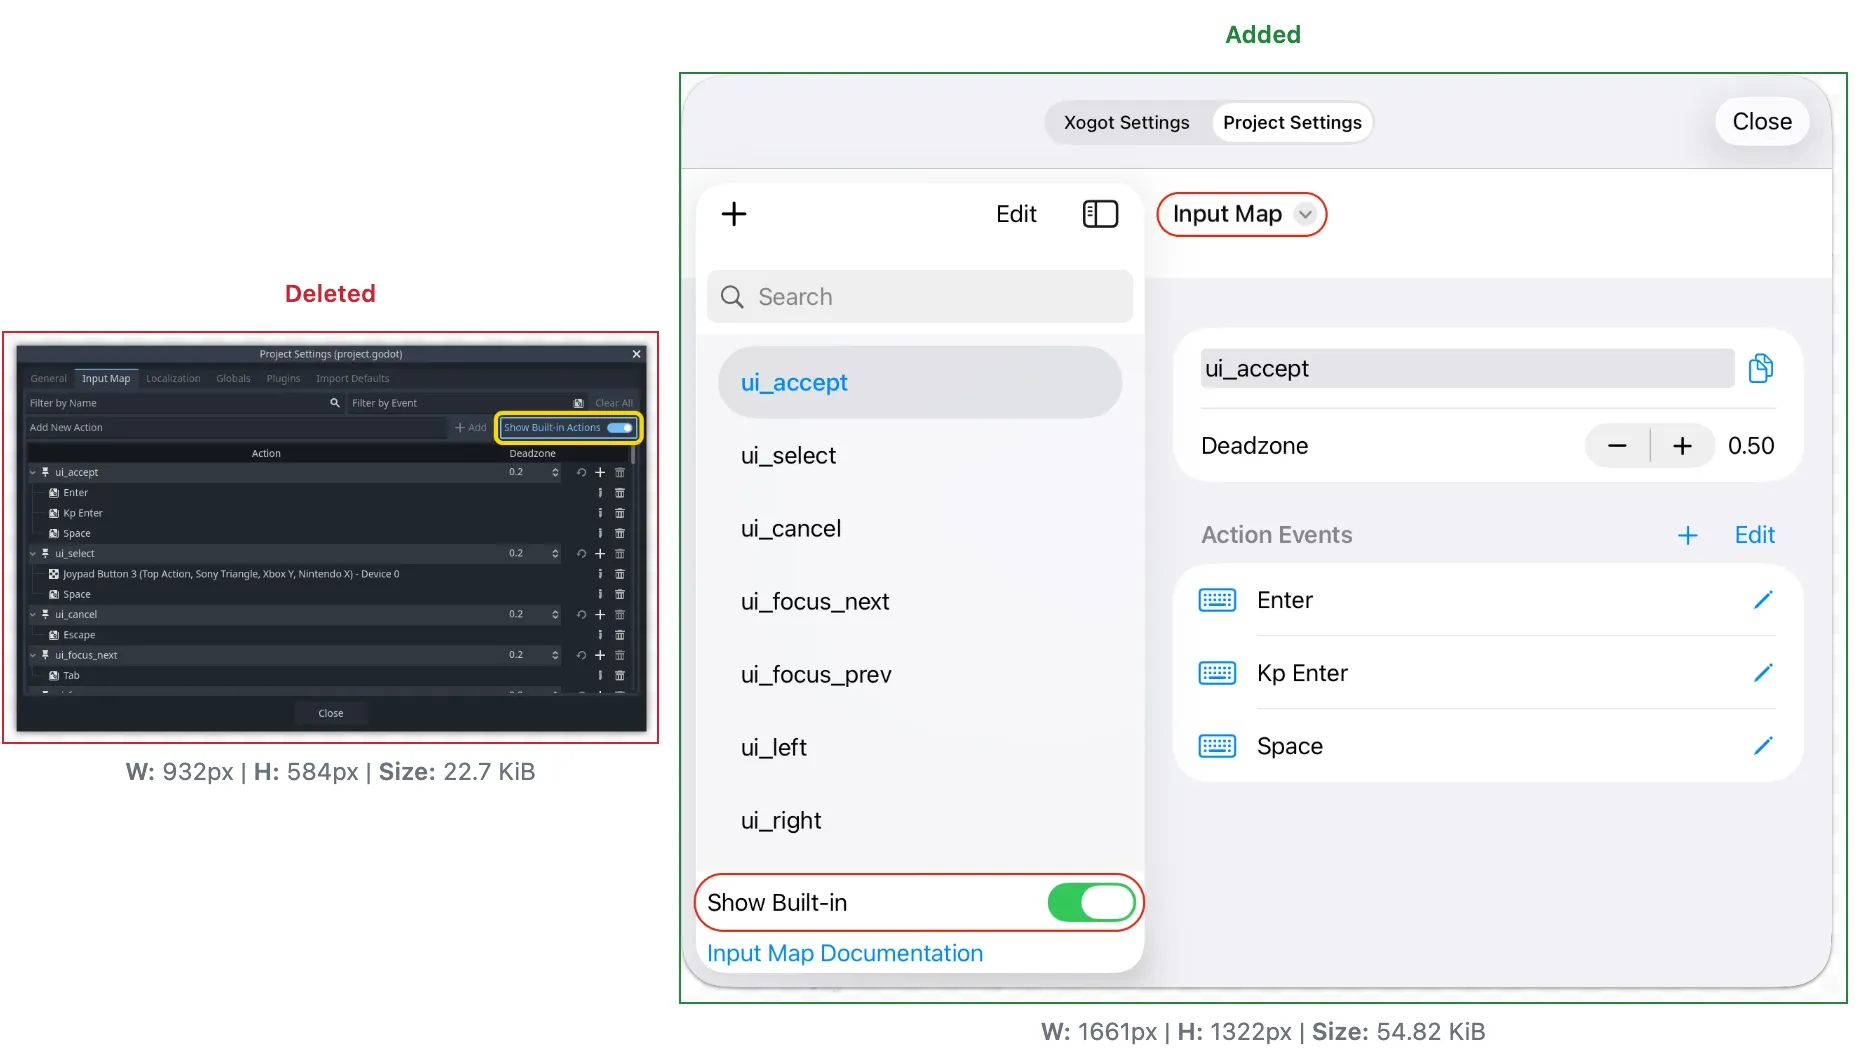Click the pencil icon to edit the Space event

coord(1764,745)
